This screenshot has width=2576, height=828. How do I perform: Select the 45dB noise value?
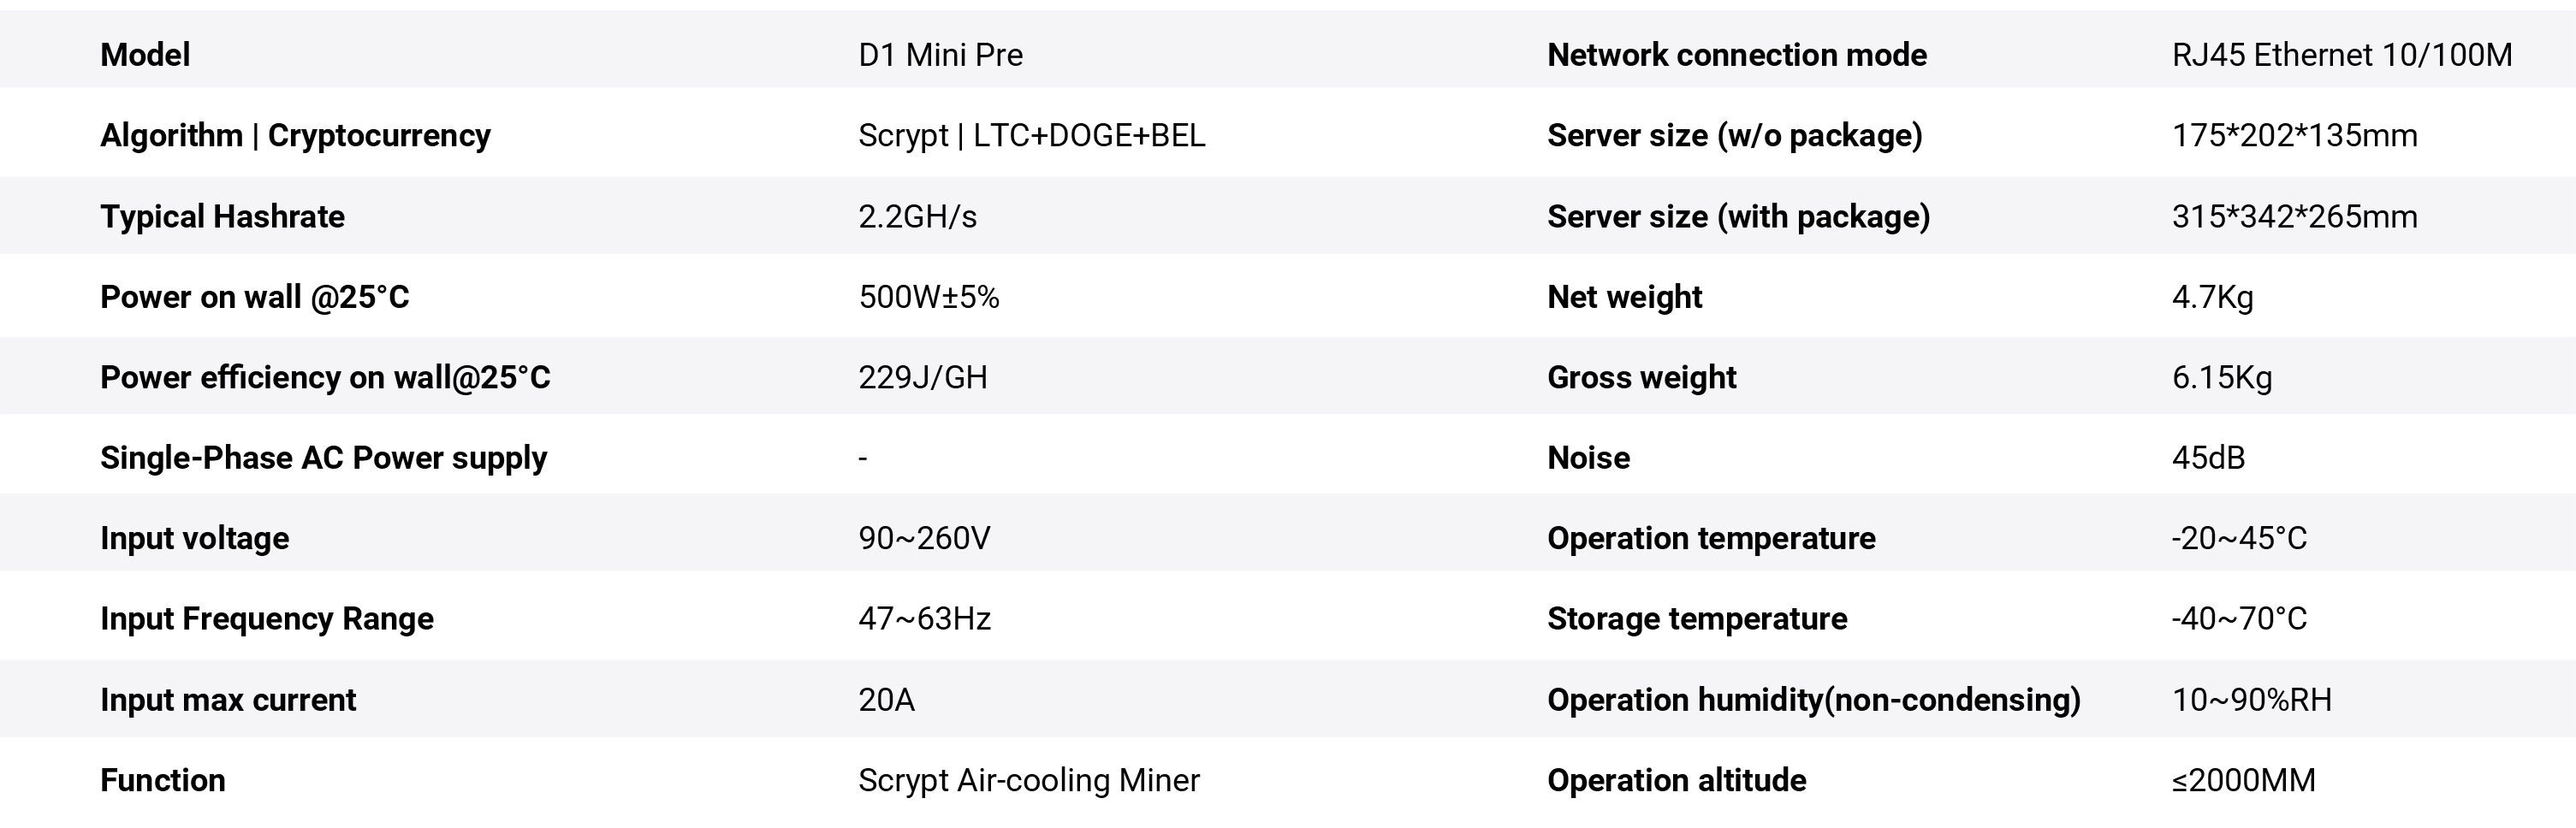(2208, 457)
